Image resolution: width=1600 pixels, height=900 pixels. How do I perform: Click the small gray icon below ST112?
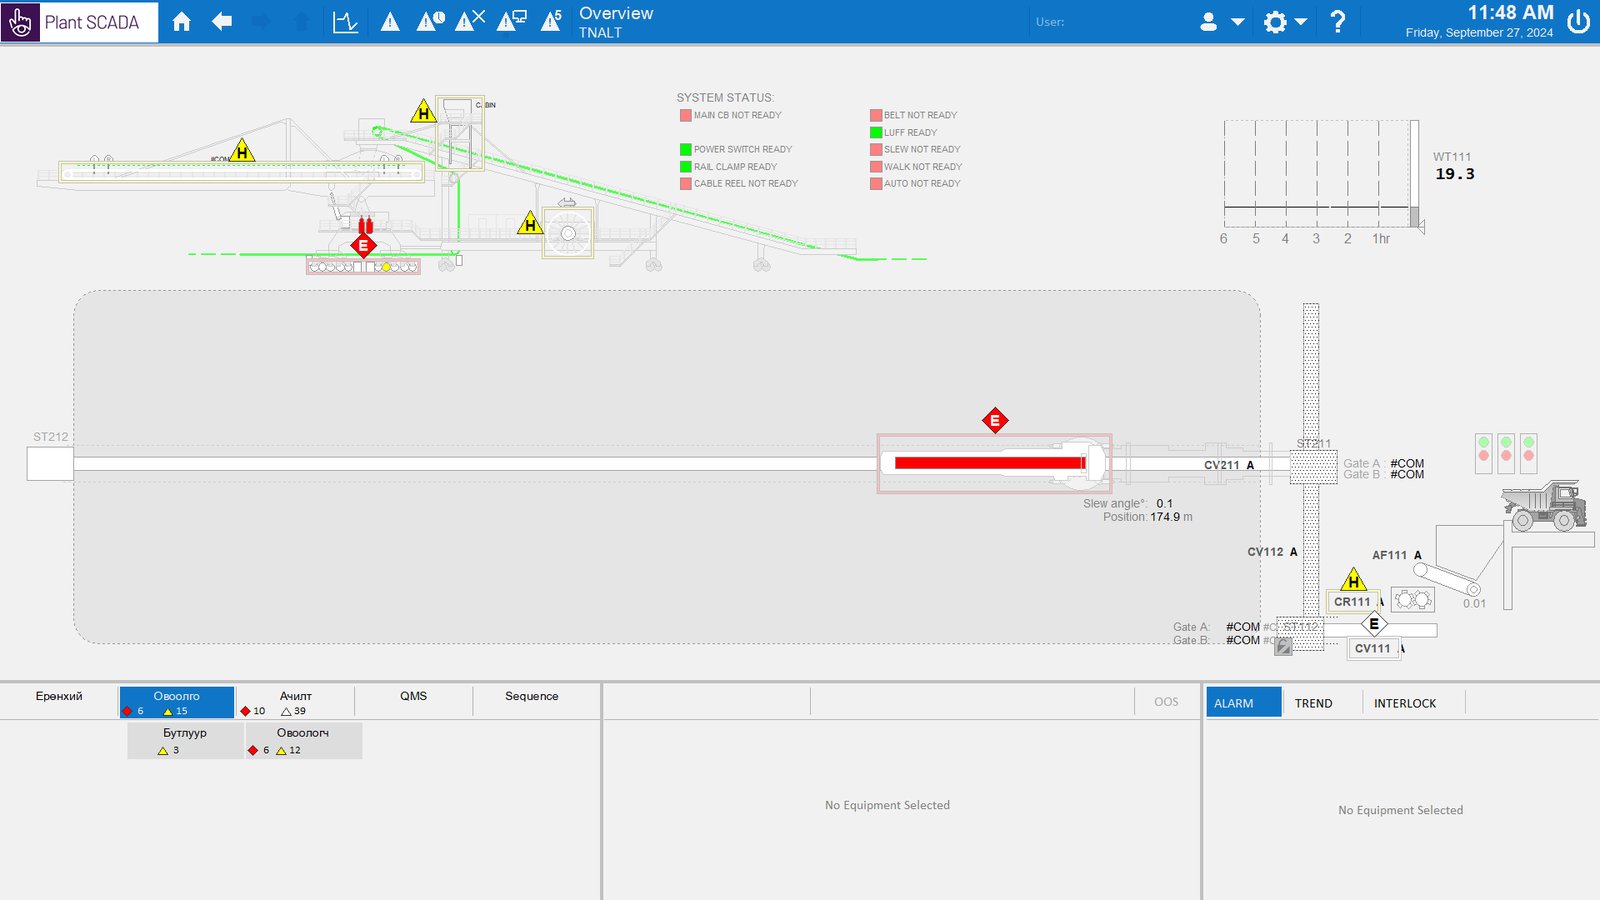(1283, 647)
